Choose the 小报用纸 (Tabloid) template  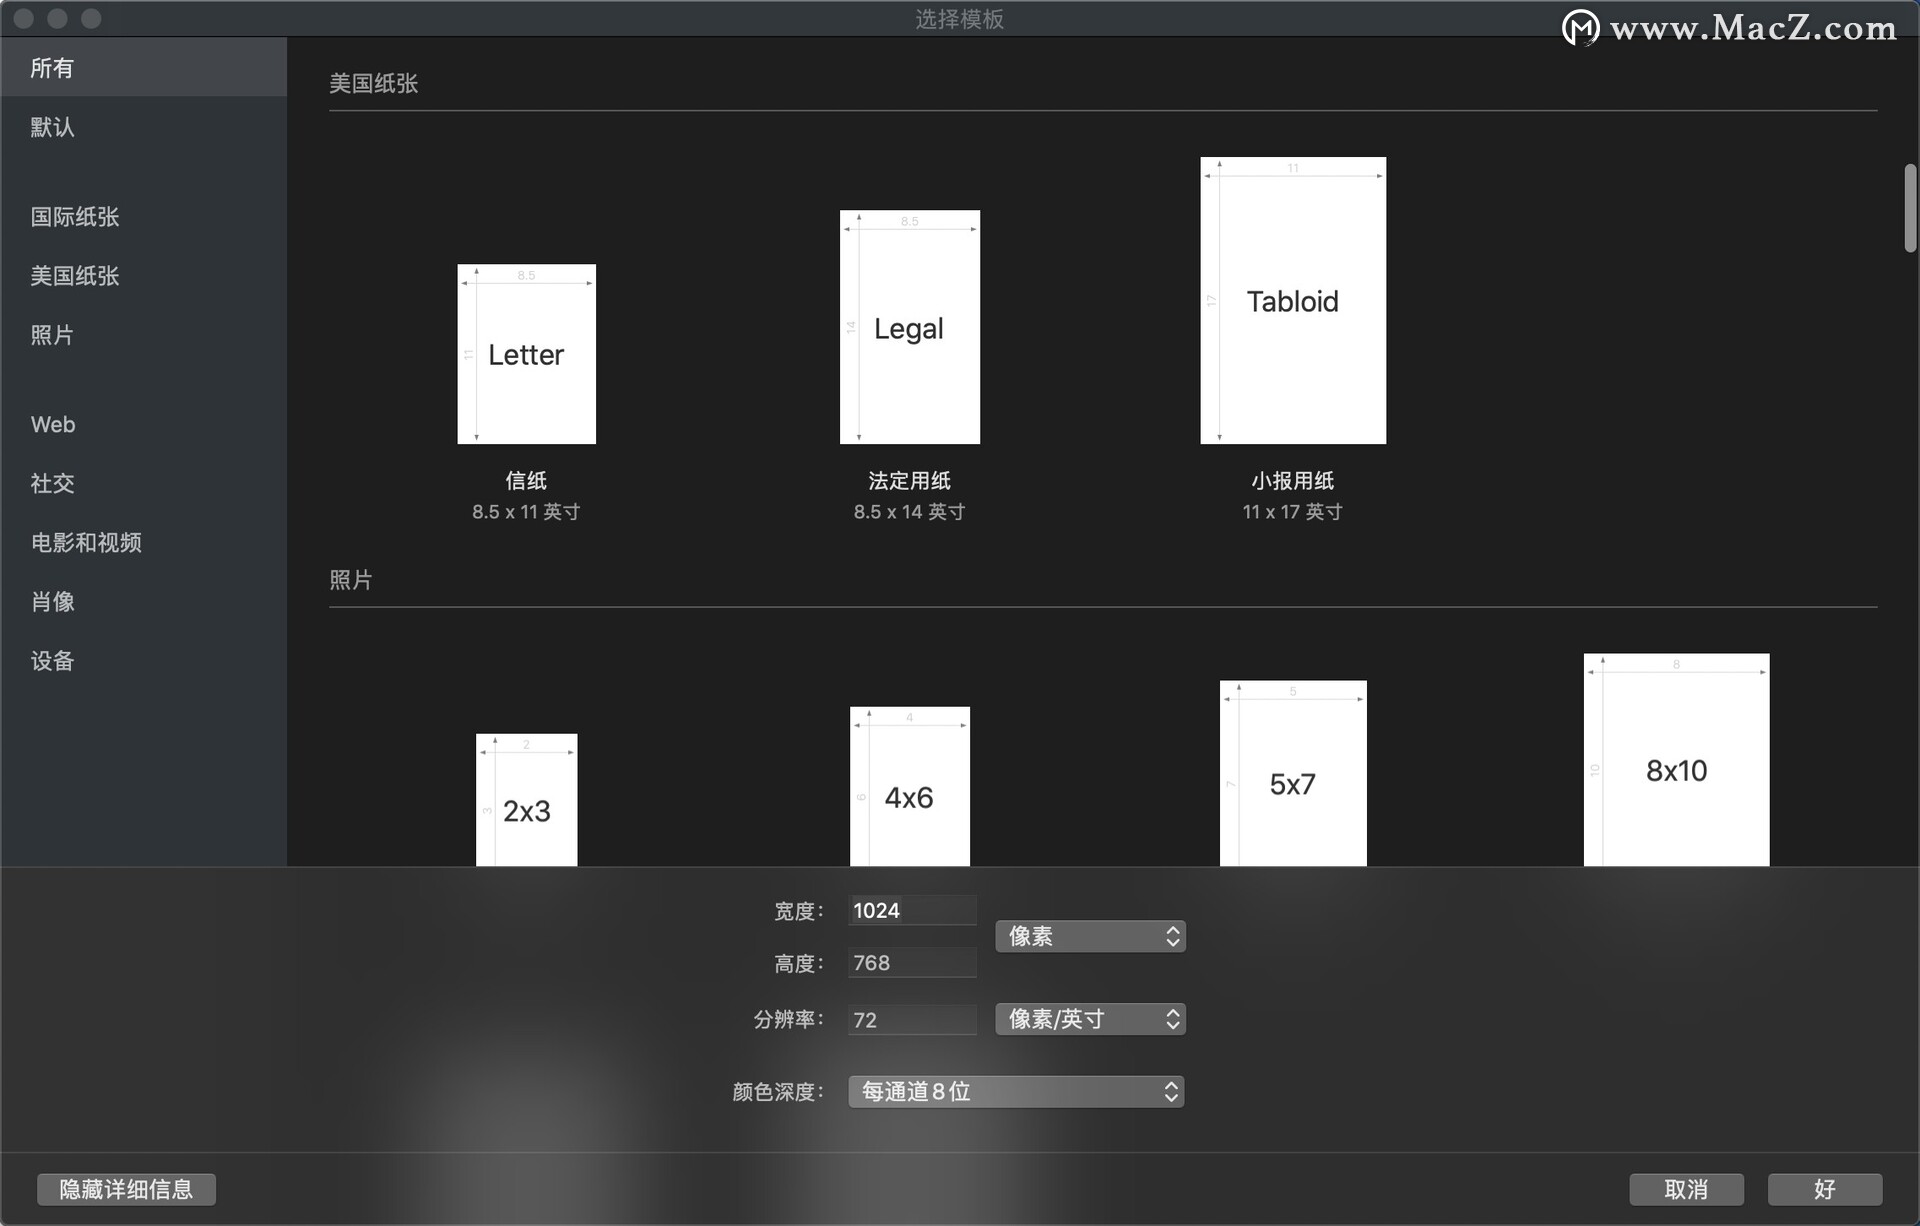[x=1292, y=300]
